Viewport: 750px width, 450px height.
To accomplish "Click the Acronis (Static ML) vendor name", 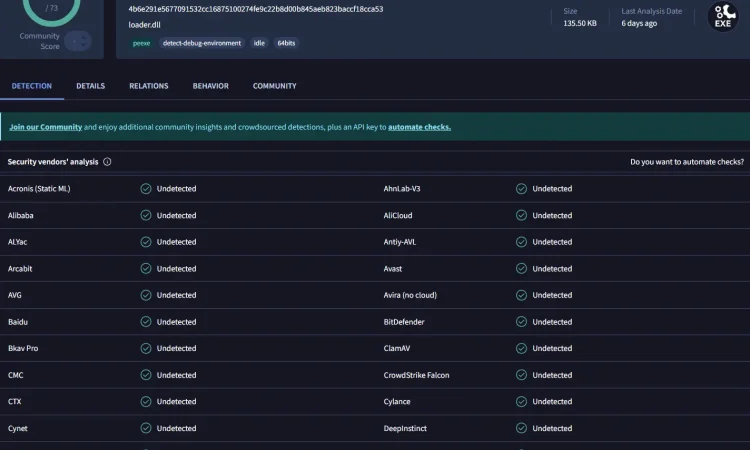I will (x=39, y=188).
